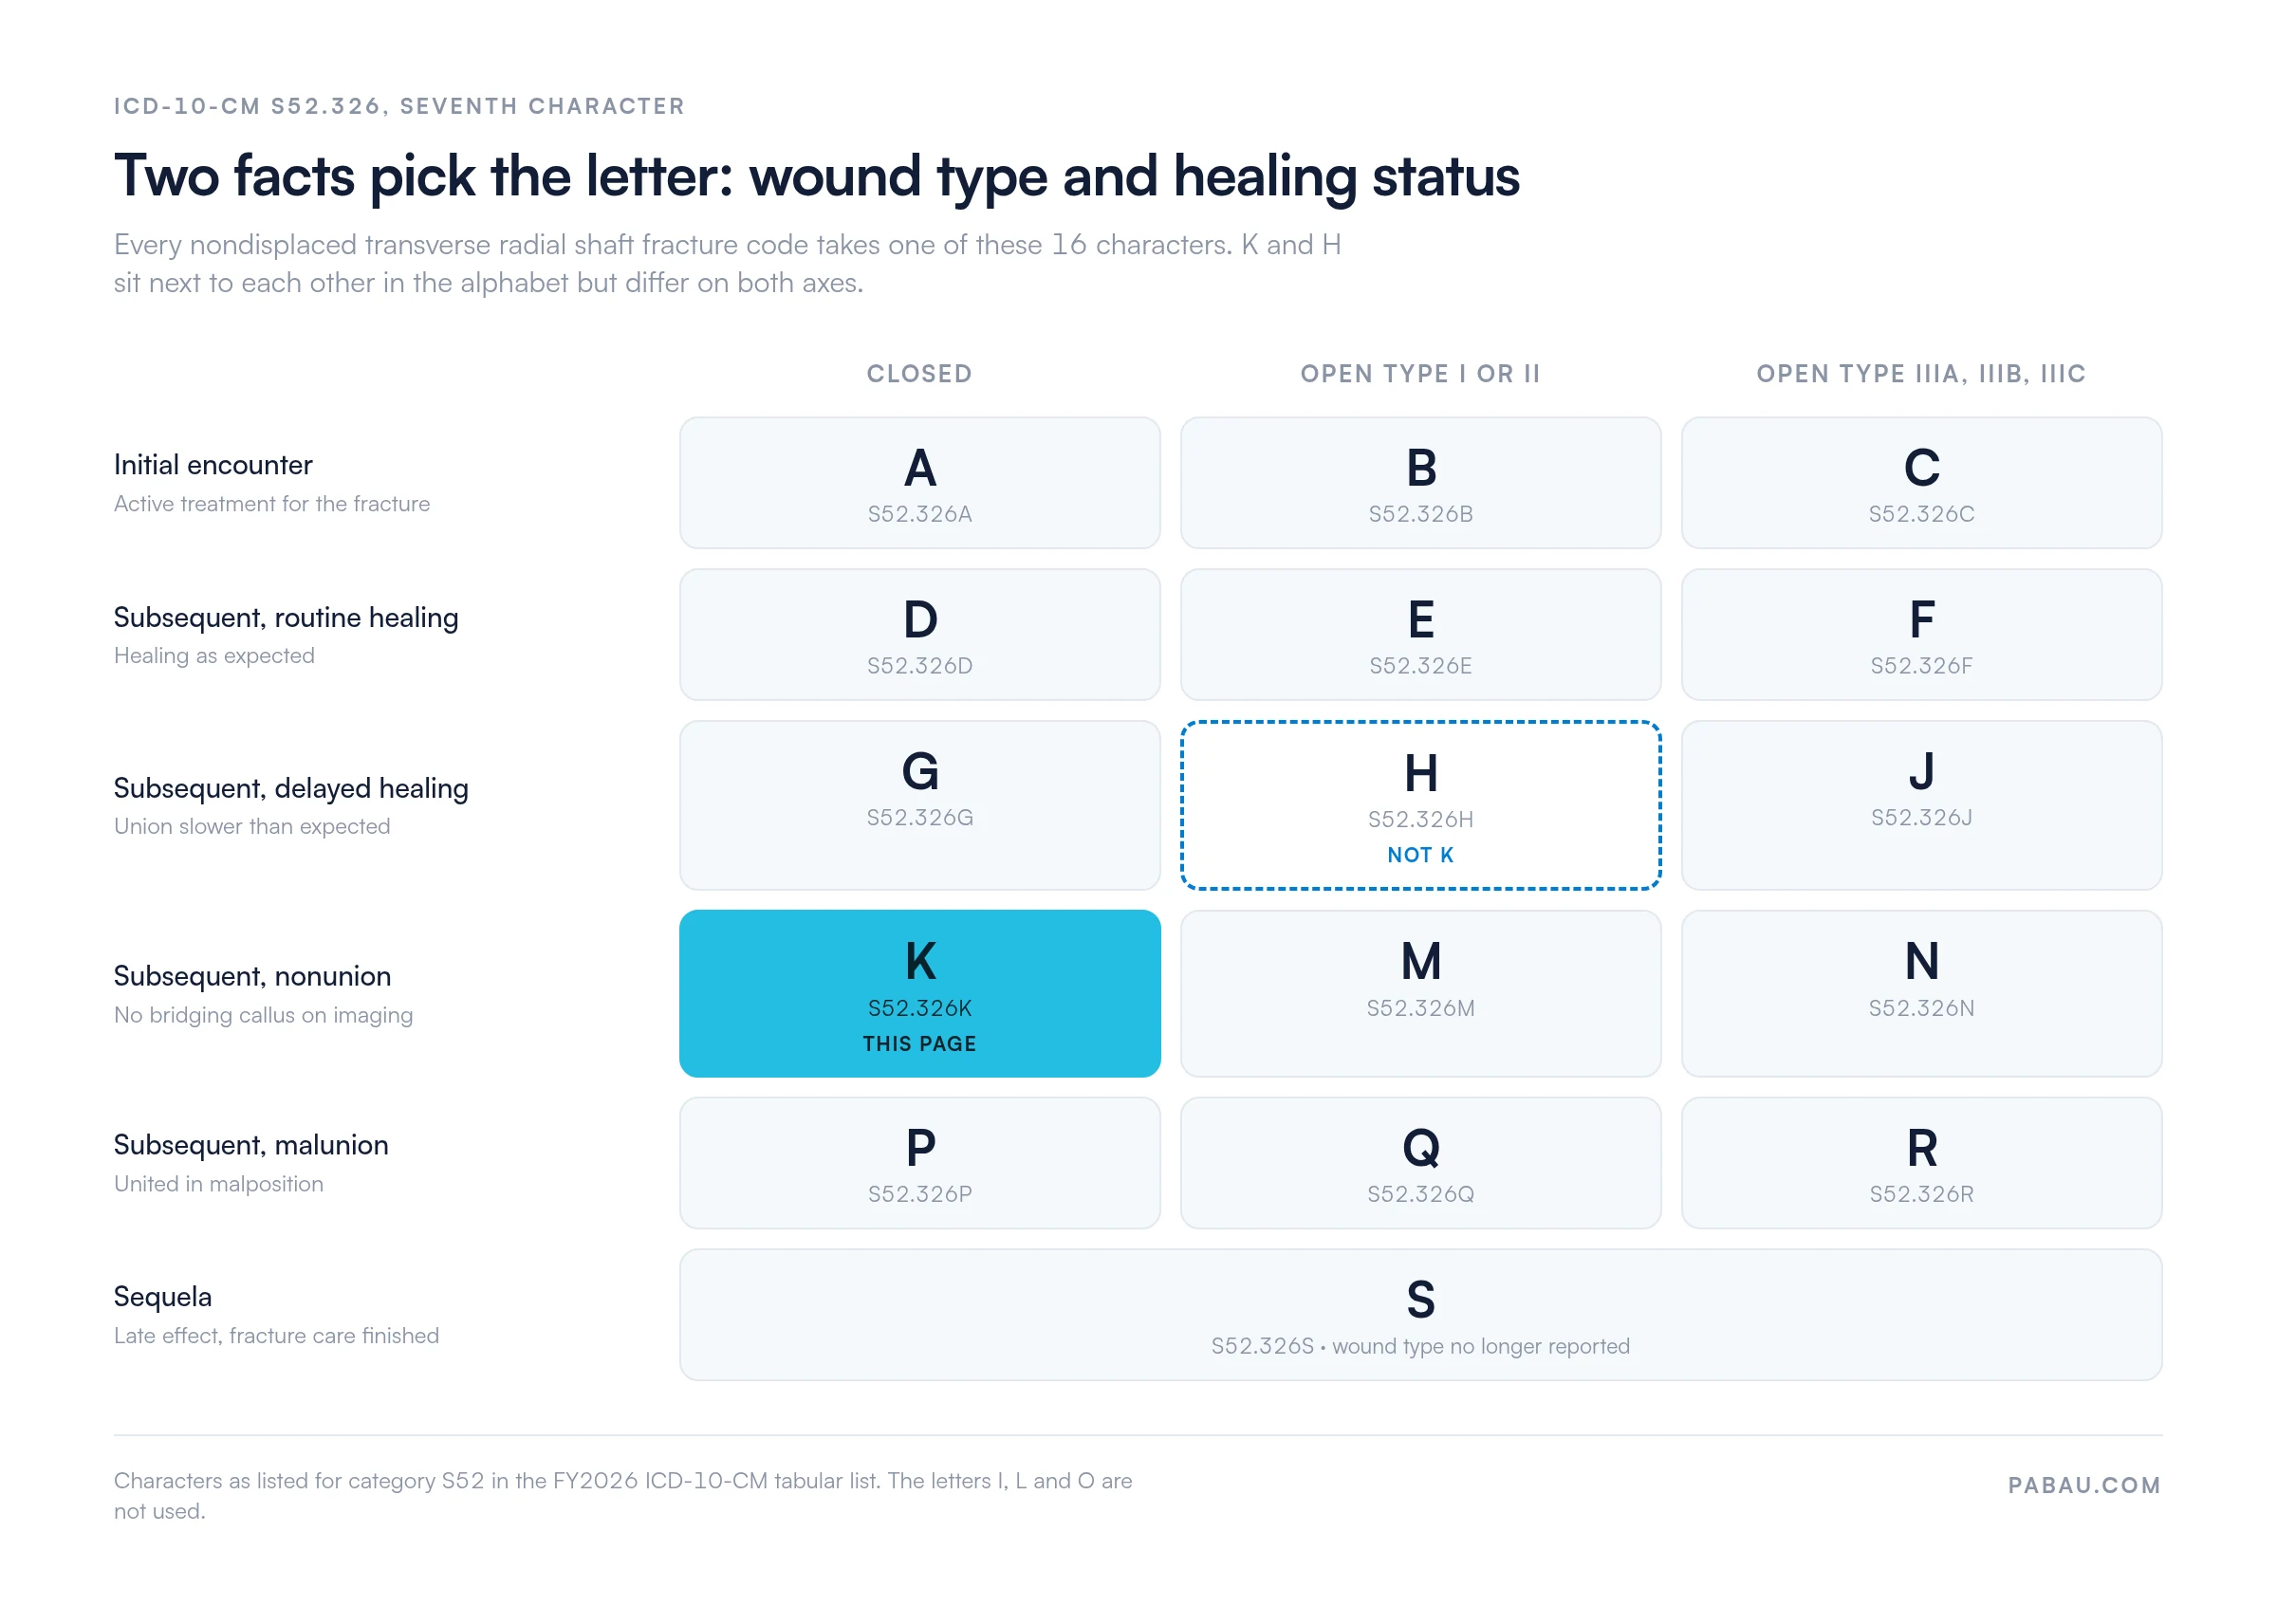Select the J S52.326J card
The image size is (2277, 1624).
coord(1921,805)
